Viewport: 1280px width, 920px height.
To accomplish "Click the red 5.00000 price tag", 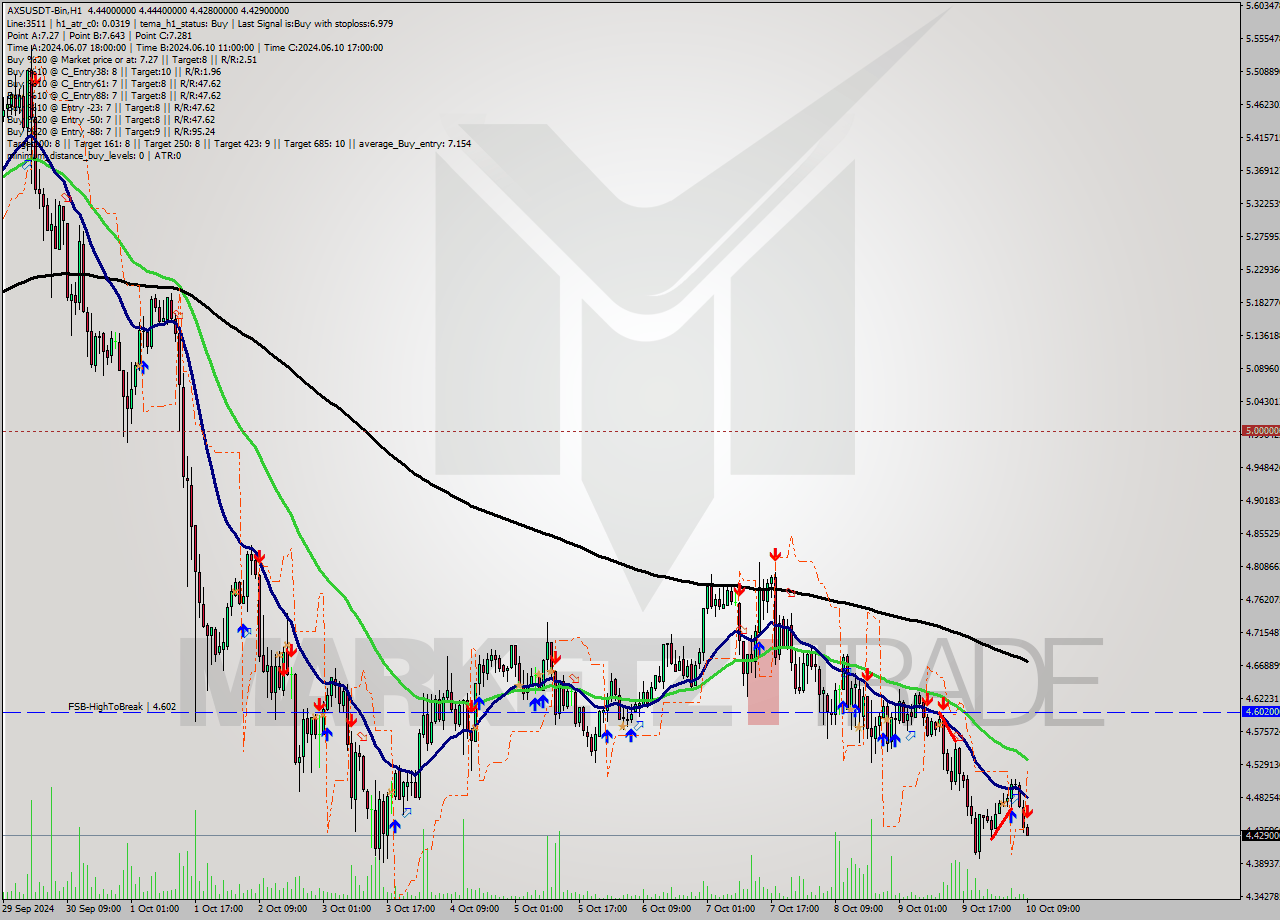I will tap(1260, 431).
